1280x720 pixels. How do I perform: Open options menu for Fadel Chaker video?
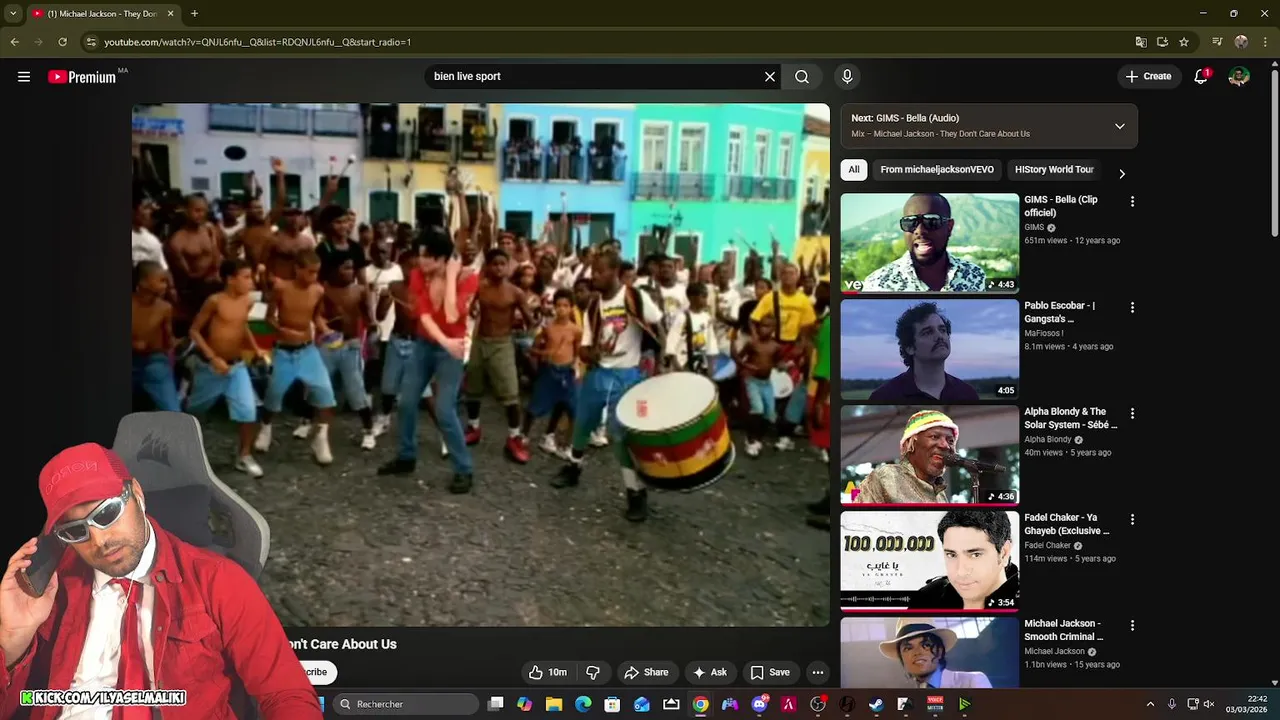(1132, 520)
